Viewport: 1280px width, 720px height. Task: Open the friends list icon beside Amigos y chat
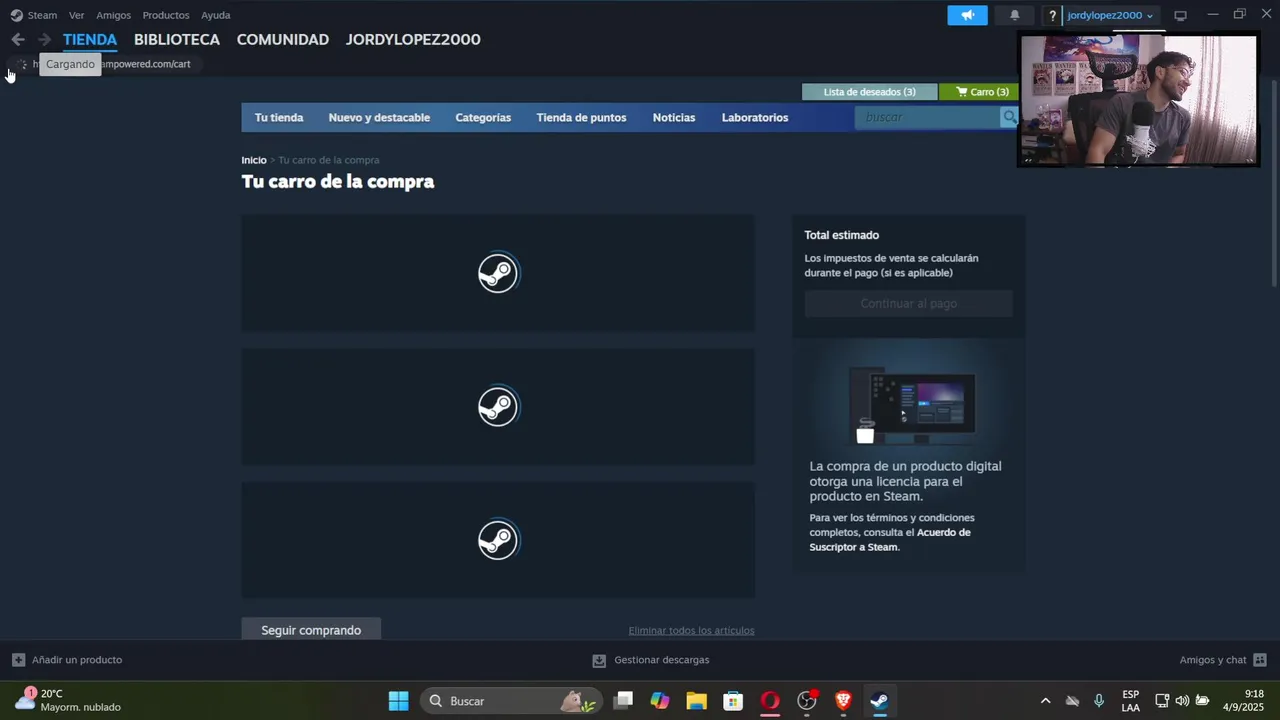(1260, 660)
